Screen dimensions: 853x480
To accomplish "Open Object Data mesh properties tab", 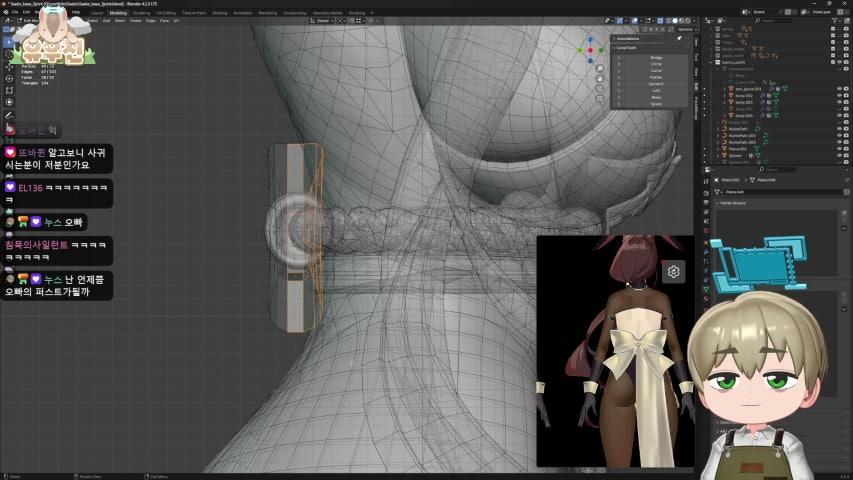I will [x=706, y=290].
